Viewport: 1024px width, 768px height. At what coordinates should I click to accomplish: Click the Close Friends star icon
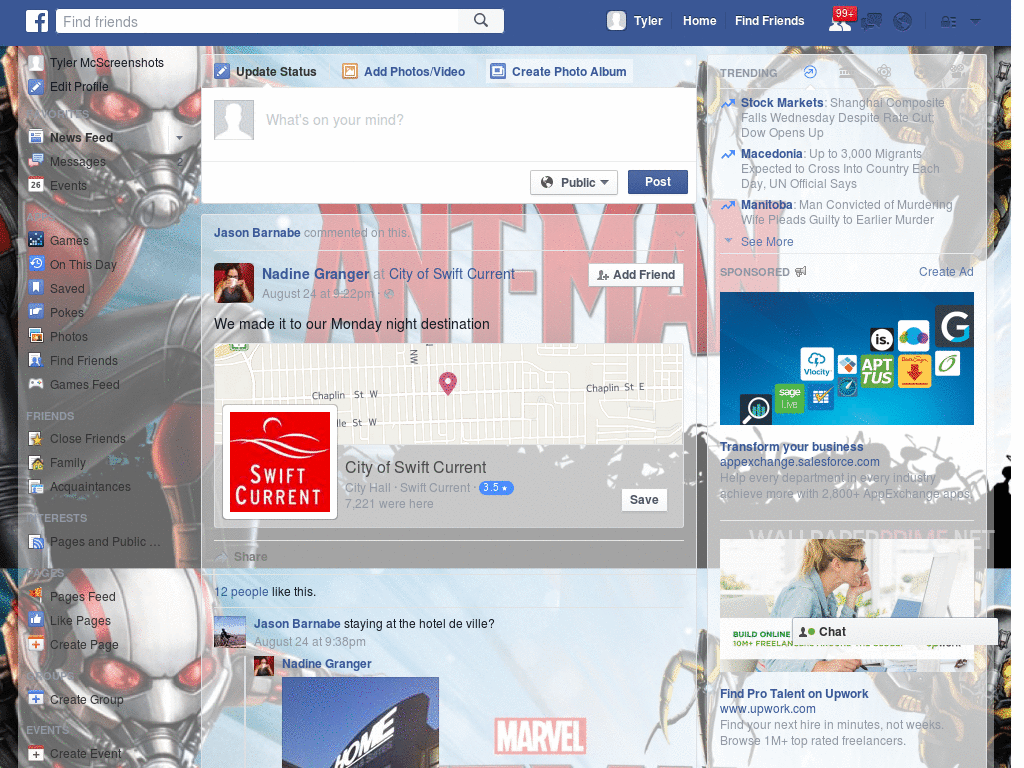point(36,438)
